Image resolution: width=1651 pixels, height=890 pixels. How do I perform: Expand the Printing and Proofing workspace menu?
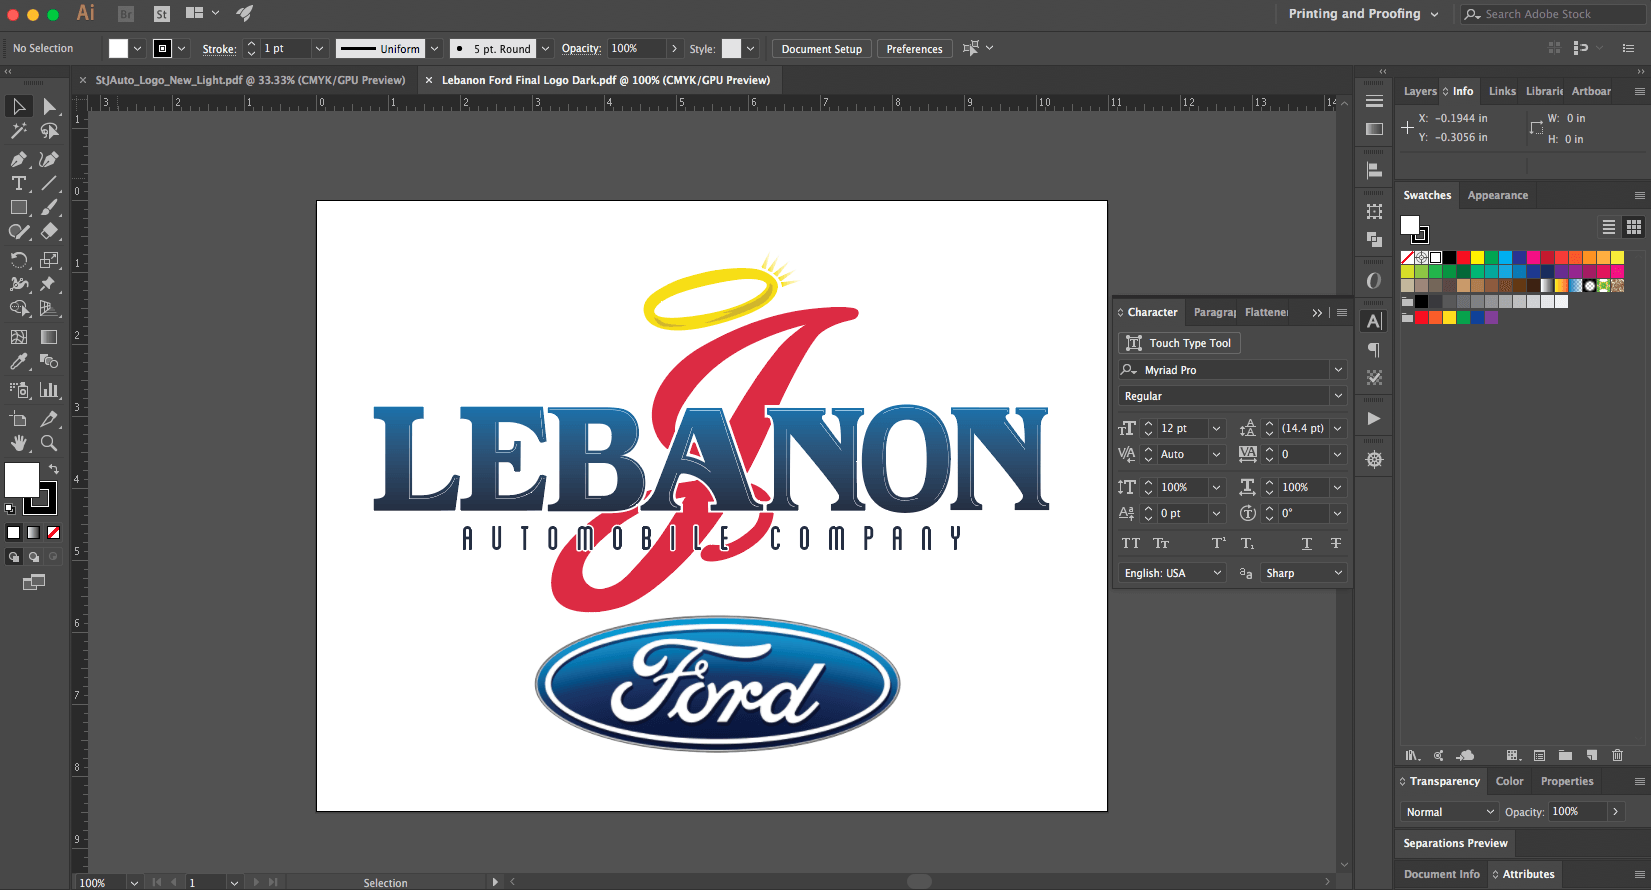click(x=1363, y=14)
